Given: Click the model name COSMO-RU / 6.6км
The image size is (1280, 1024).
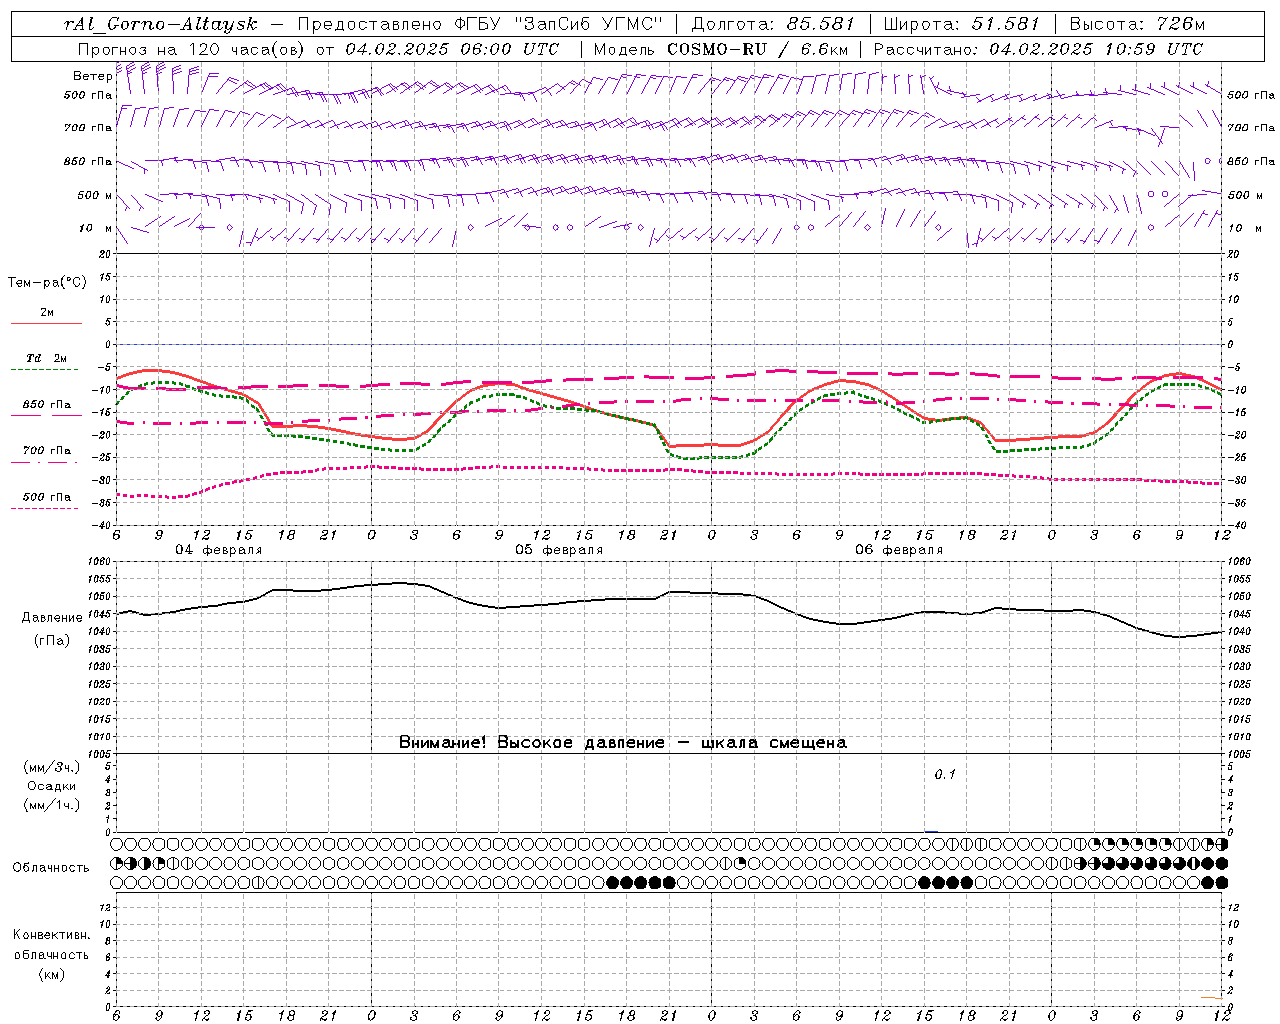Looking at the screenshot, I should pyautogui.click(x=757, y=49).
